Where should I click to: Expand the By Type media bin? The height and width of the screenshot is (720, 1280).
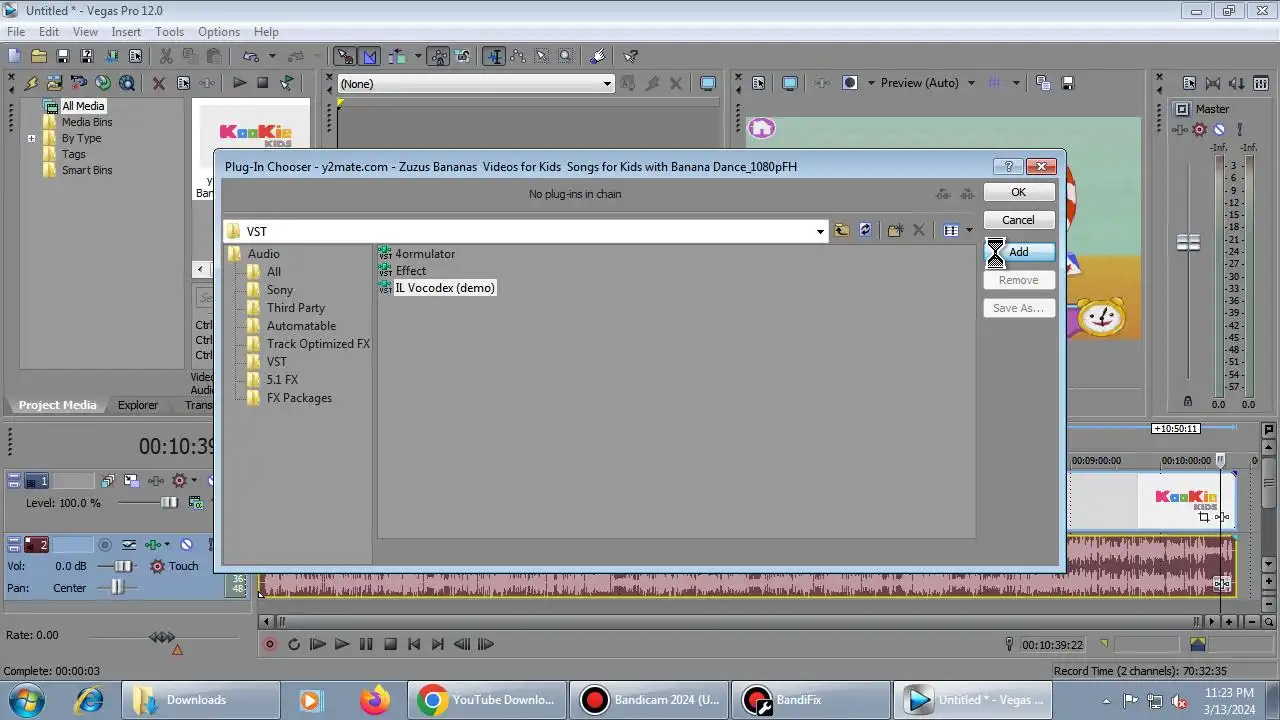click(x=32, y=138)
